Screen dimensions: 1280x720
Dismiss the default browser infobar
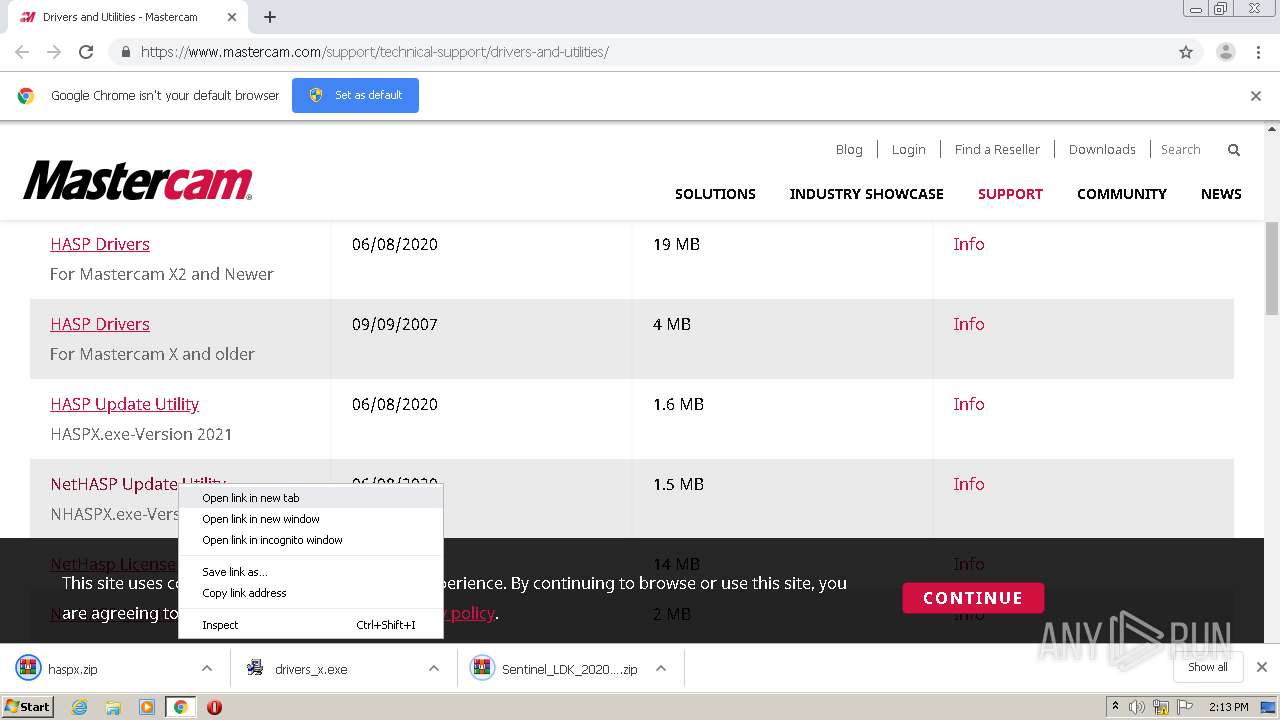click(x=1256, y=96)
